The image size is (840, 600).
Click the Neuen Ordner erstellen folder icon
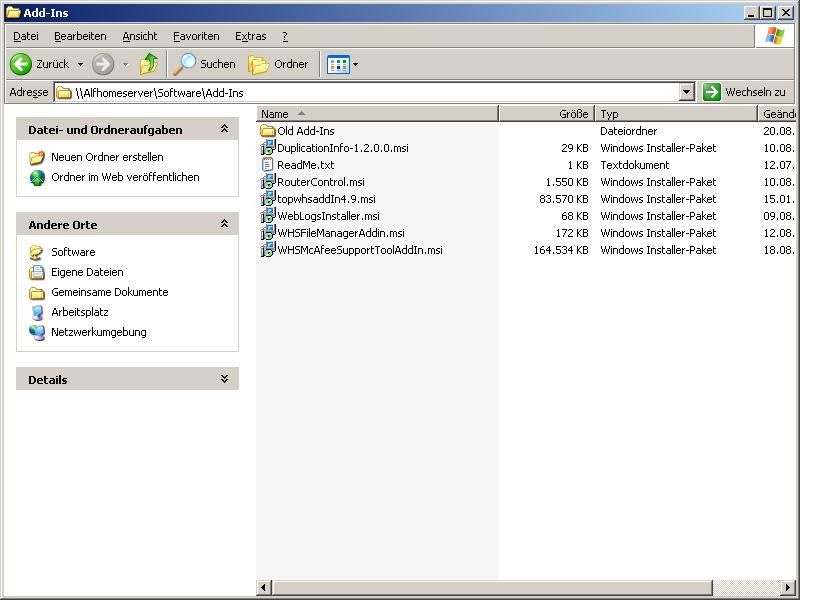pyautogui.click(x=37, y=158)
